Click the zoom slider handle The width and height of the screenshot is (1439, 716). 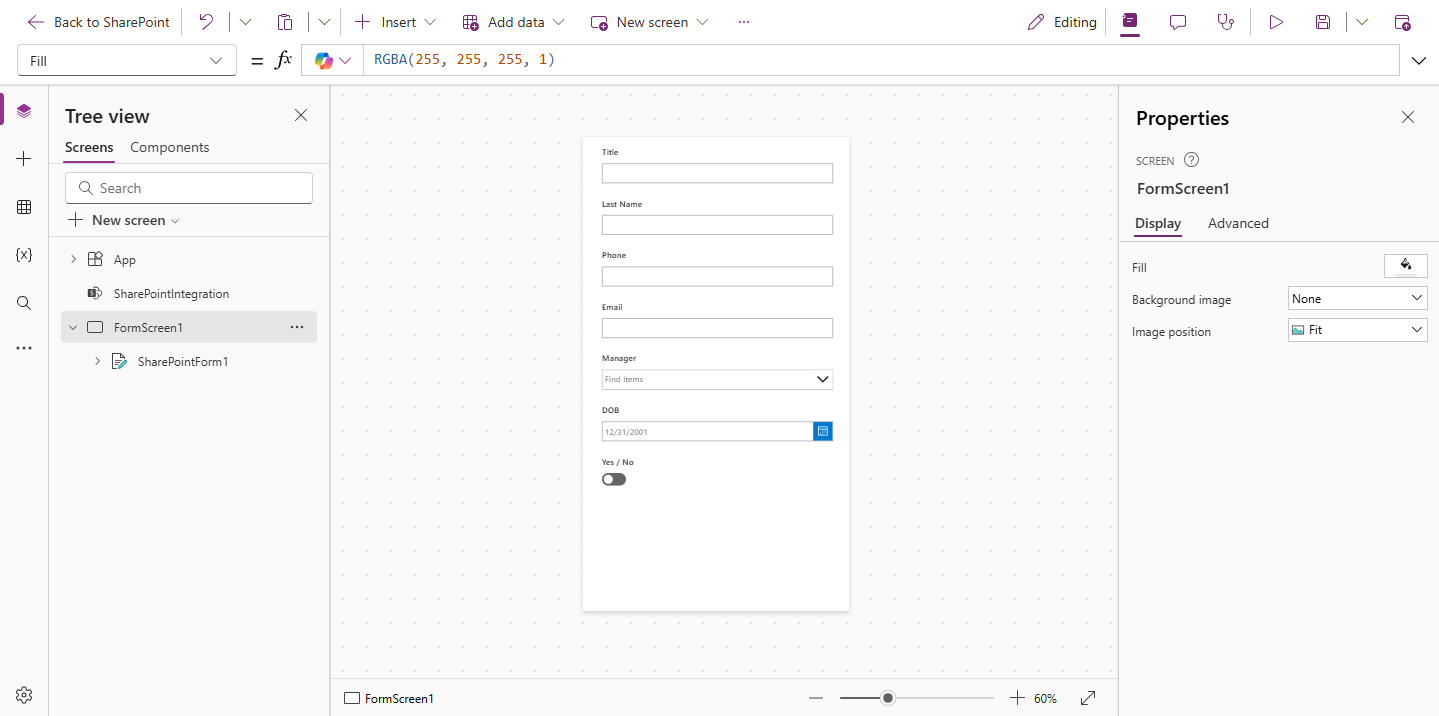coord(888,698)
